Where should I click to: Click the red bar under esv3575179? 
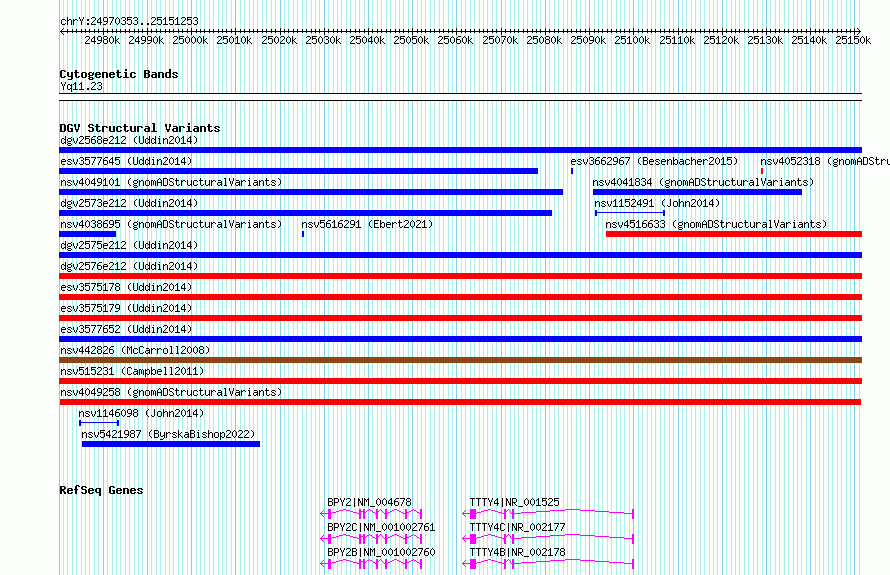click(x=460, y=318)
